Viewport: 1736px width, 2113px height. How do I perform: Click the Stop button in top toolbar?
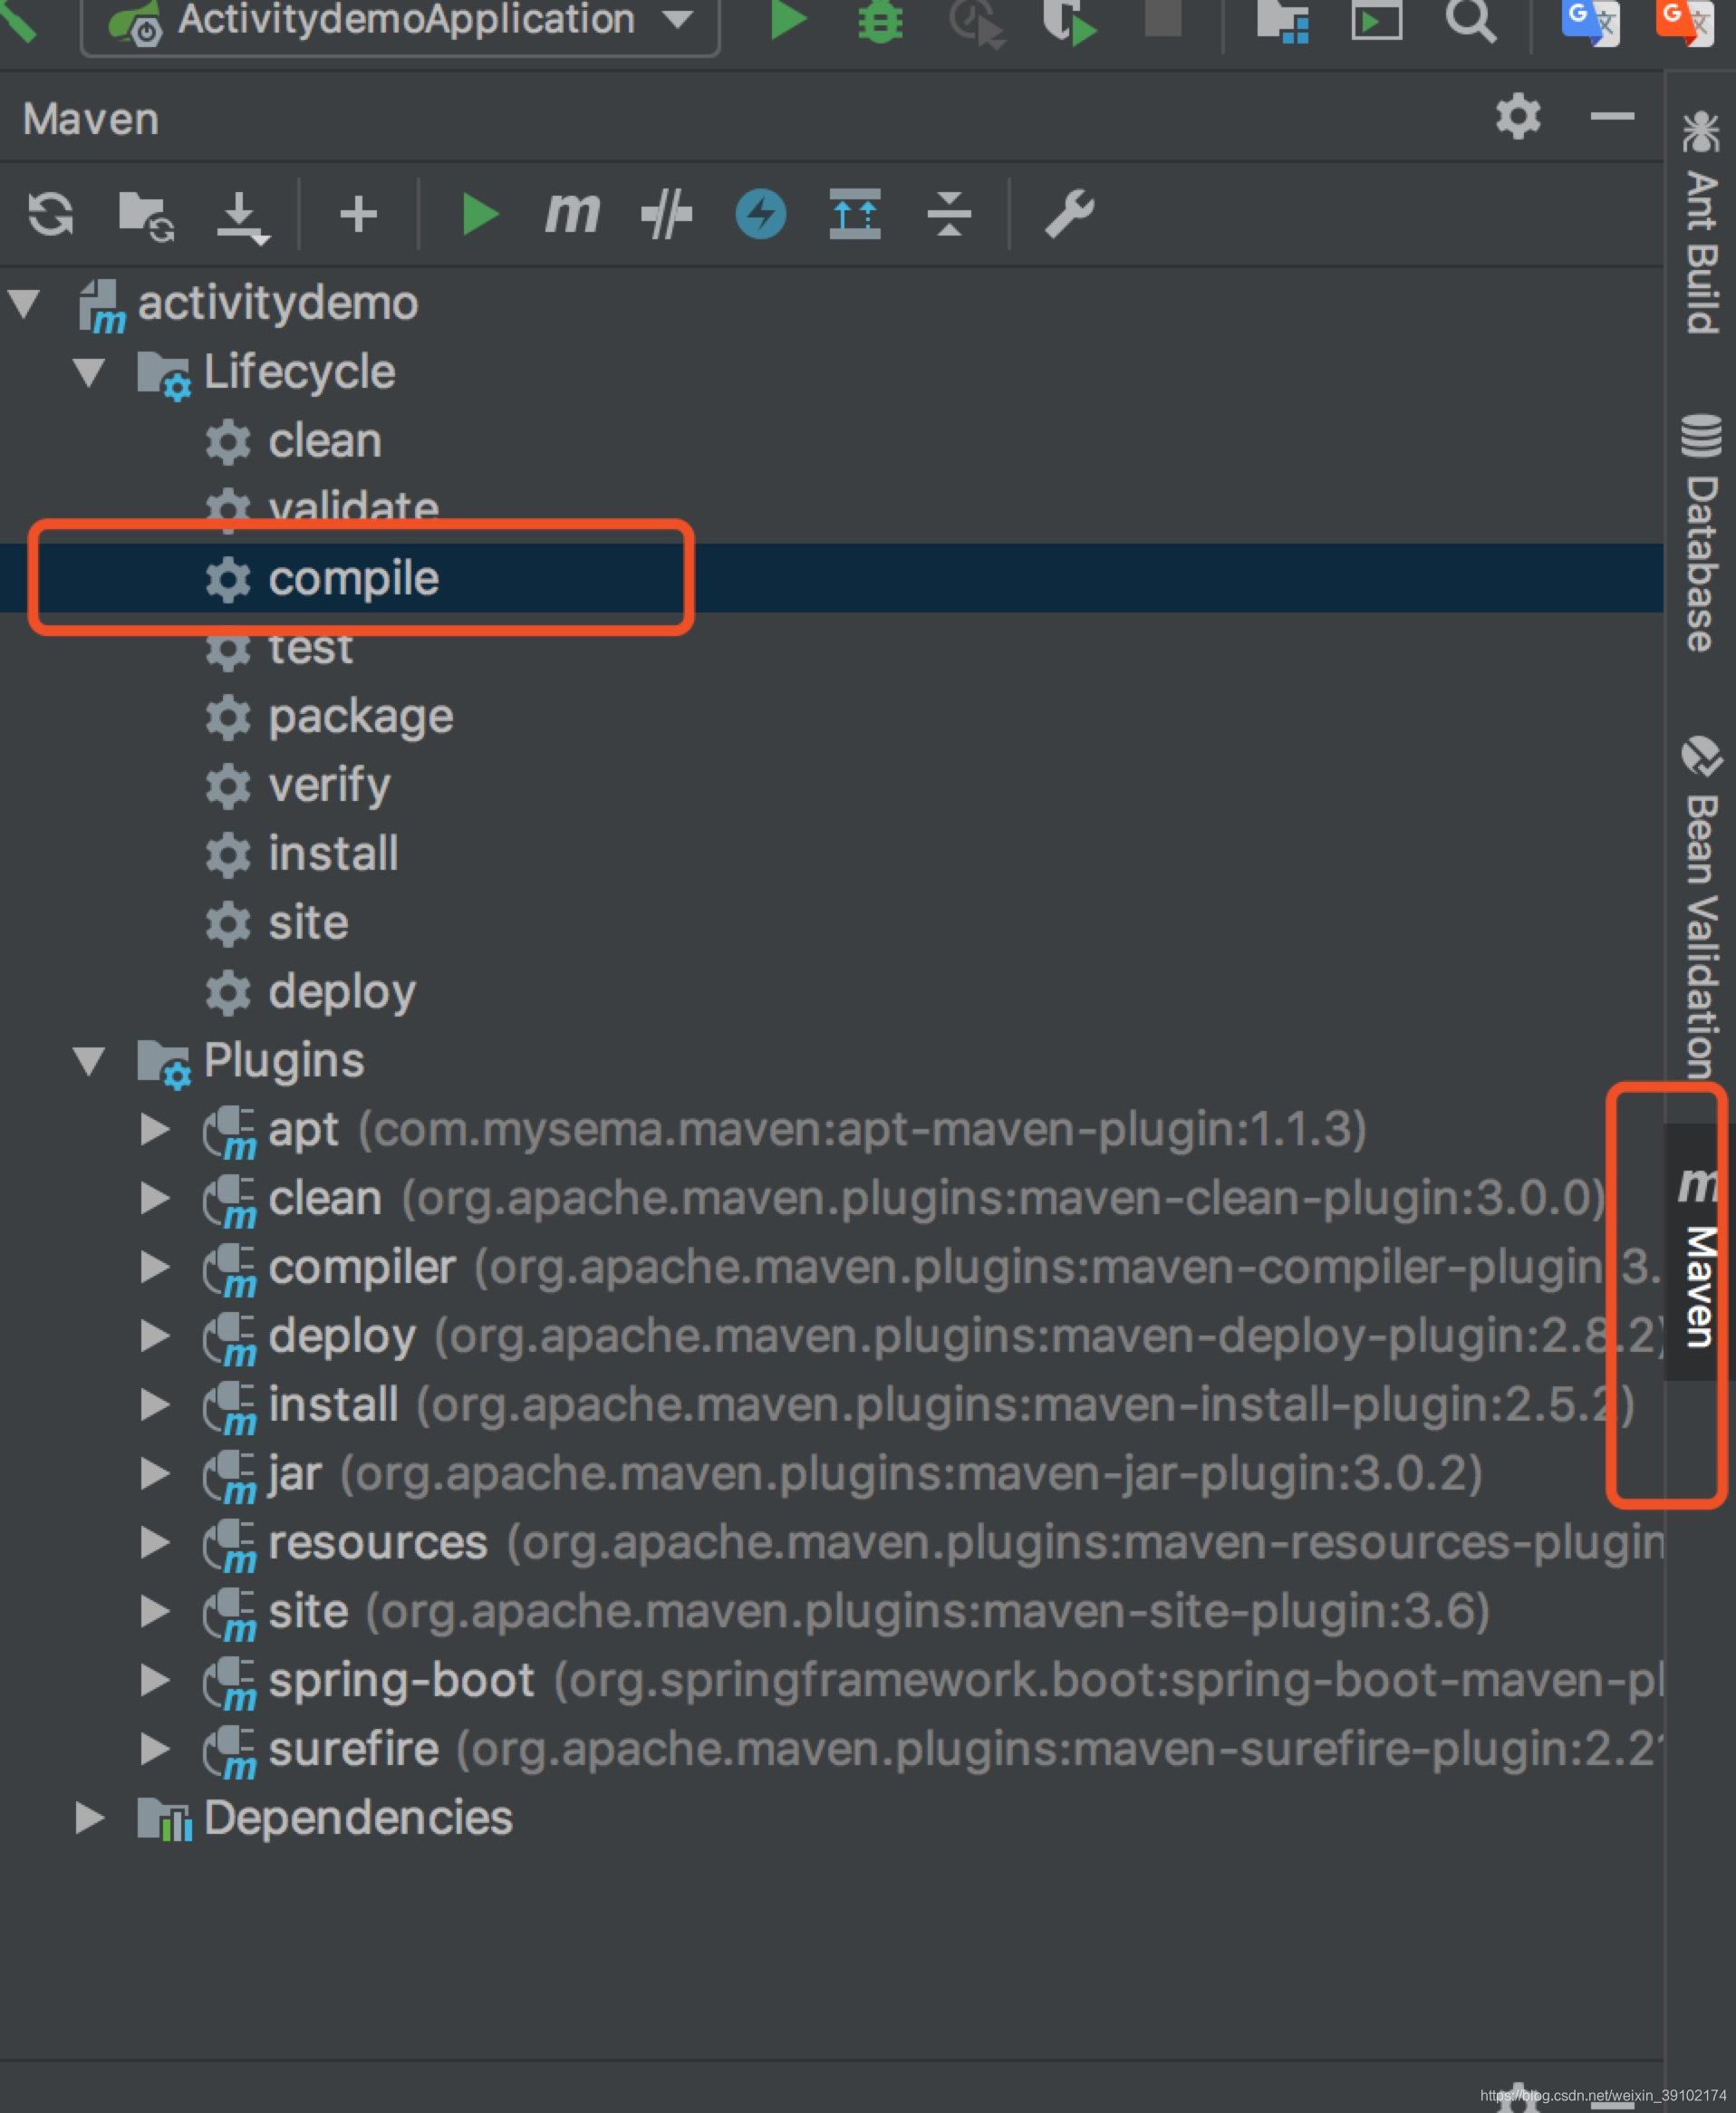(x=1163, y=18)
